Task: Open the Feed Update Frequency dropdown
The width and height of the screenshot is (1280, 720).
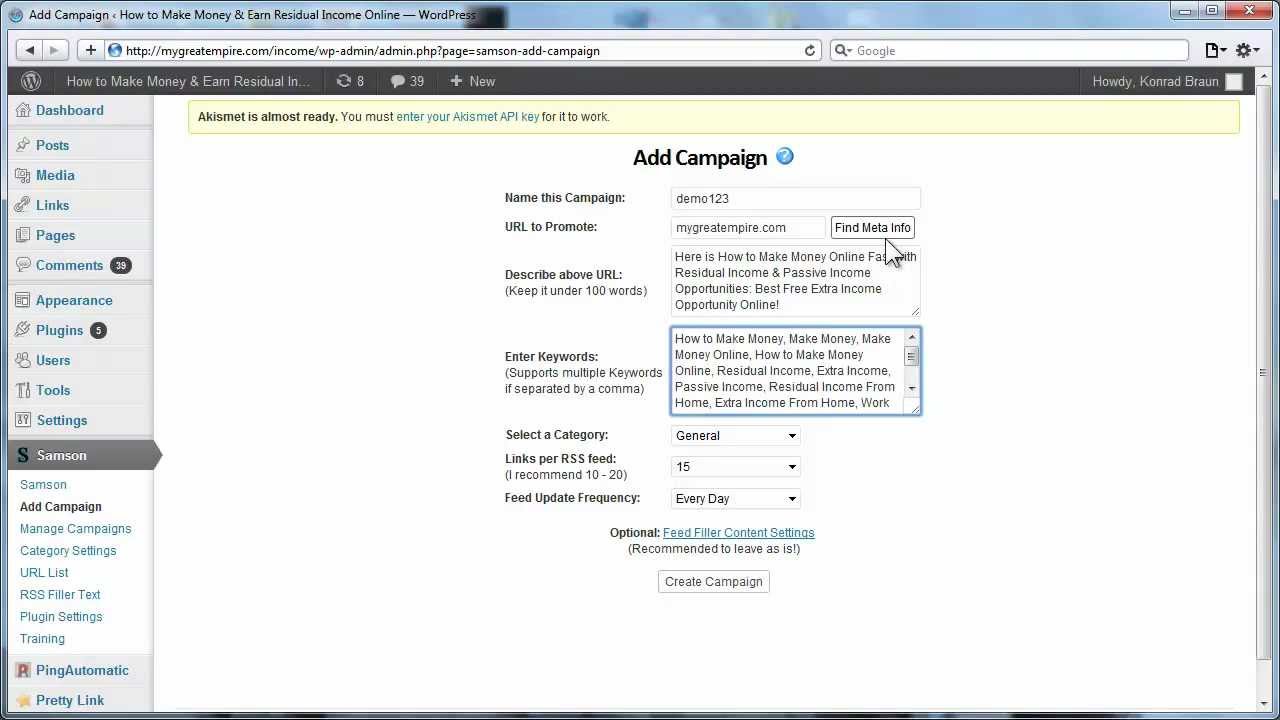Action: (735, 498)
